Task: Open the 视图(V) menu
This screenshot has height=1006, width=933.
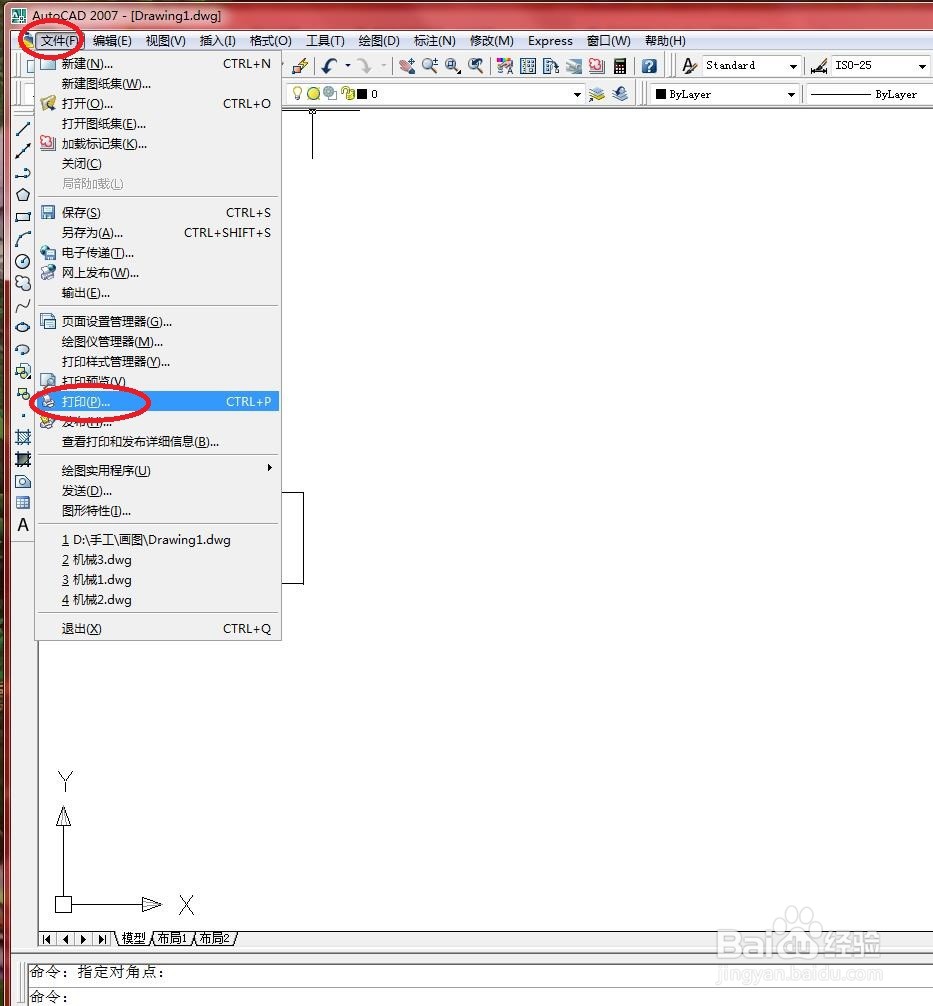Action: click(x=166, y=41)
